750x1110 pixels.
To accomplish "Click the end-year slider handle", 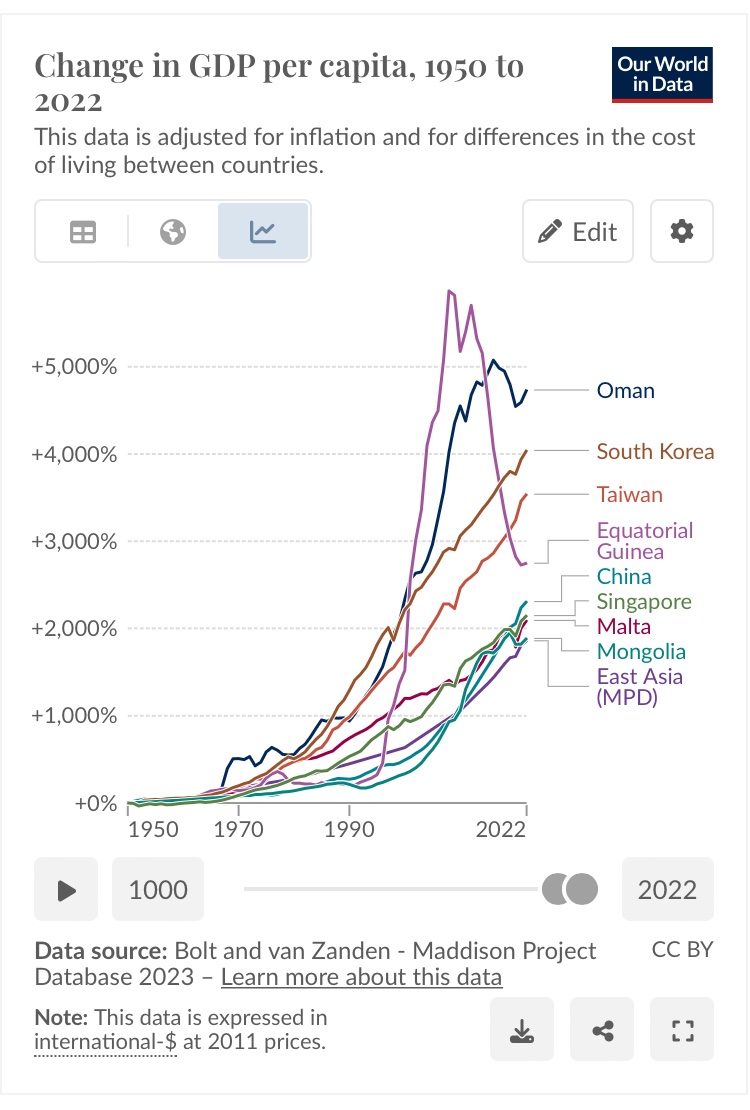I will pyautogui.click(x=583, y=889).
